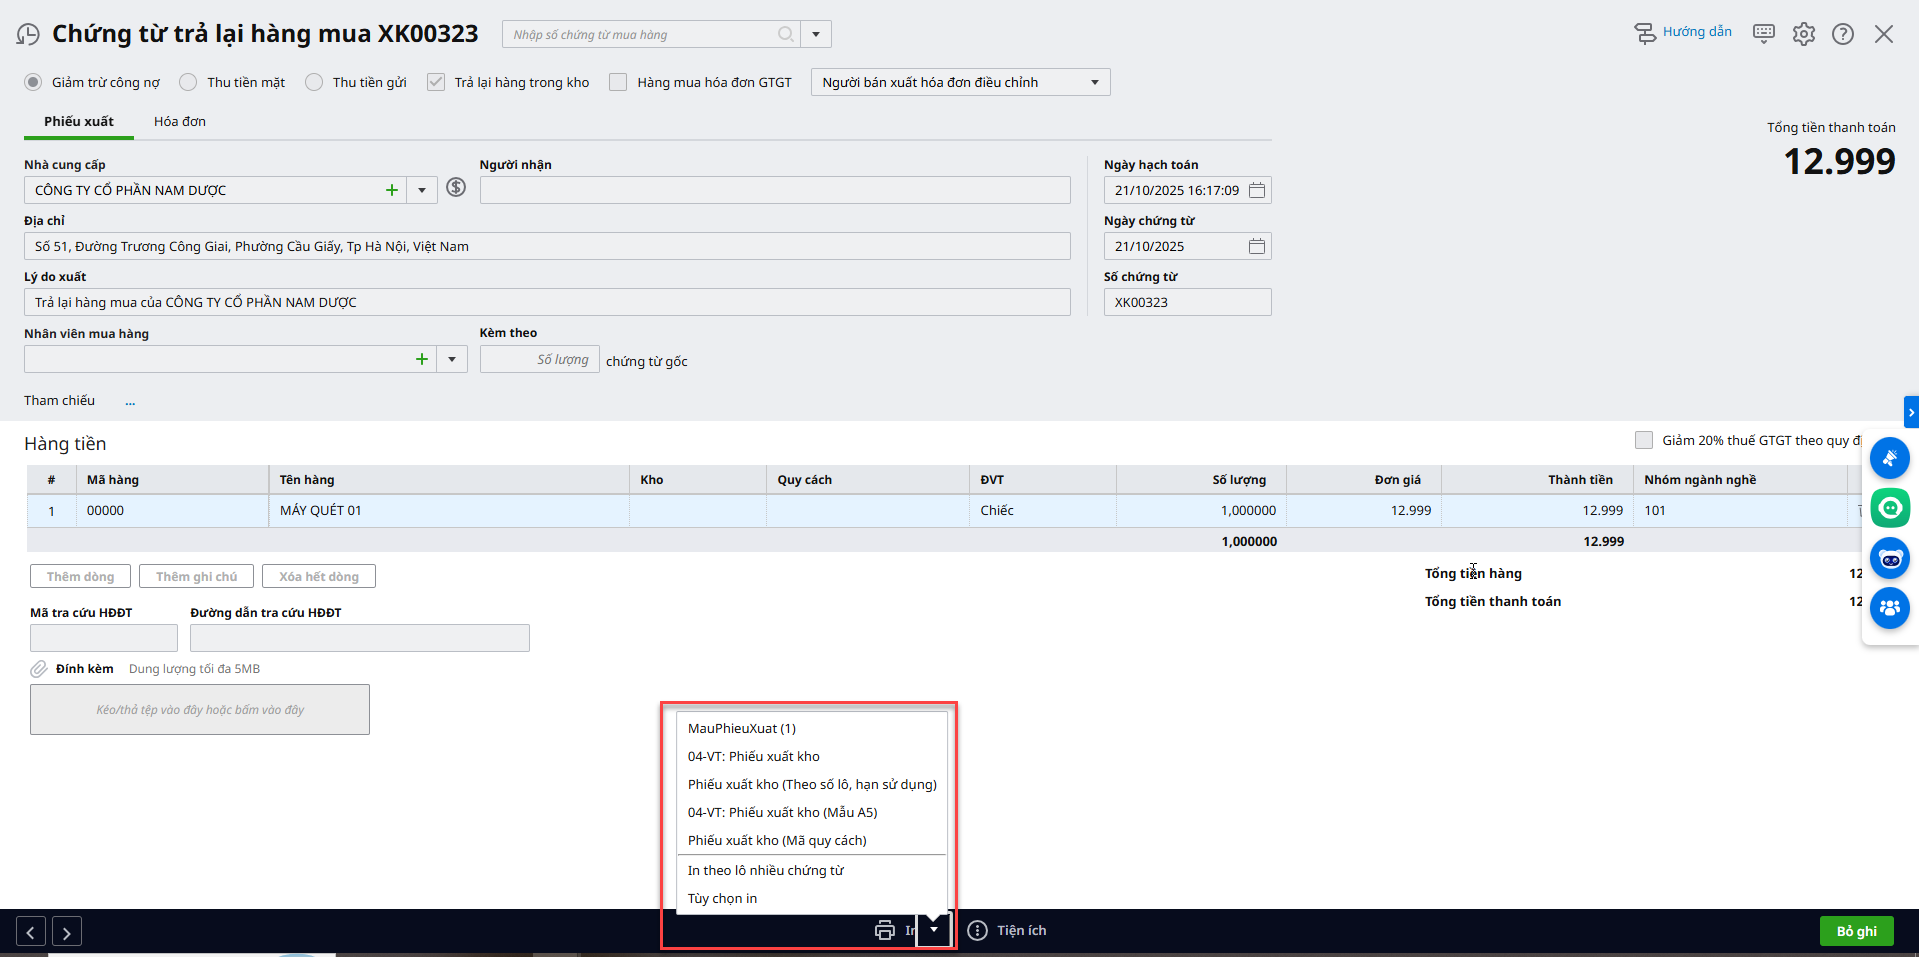The width and height of the screenshot is (1919, 957).
Task: Open Nhân viên mua hàng dropdown
Action: [452, 359]
